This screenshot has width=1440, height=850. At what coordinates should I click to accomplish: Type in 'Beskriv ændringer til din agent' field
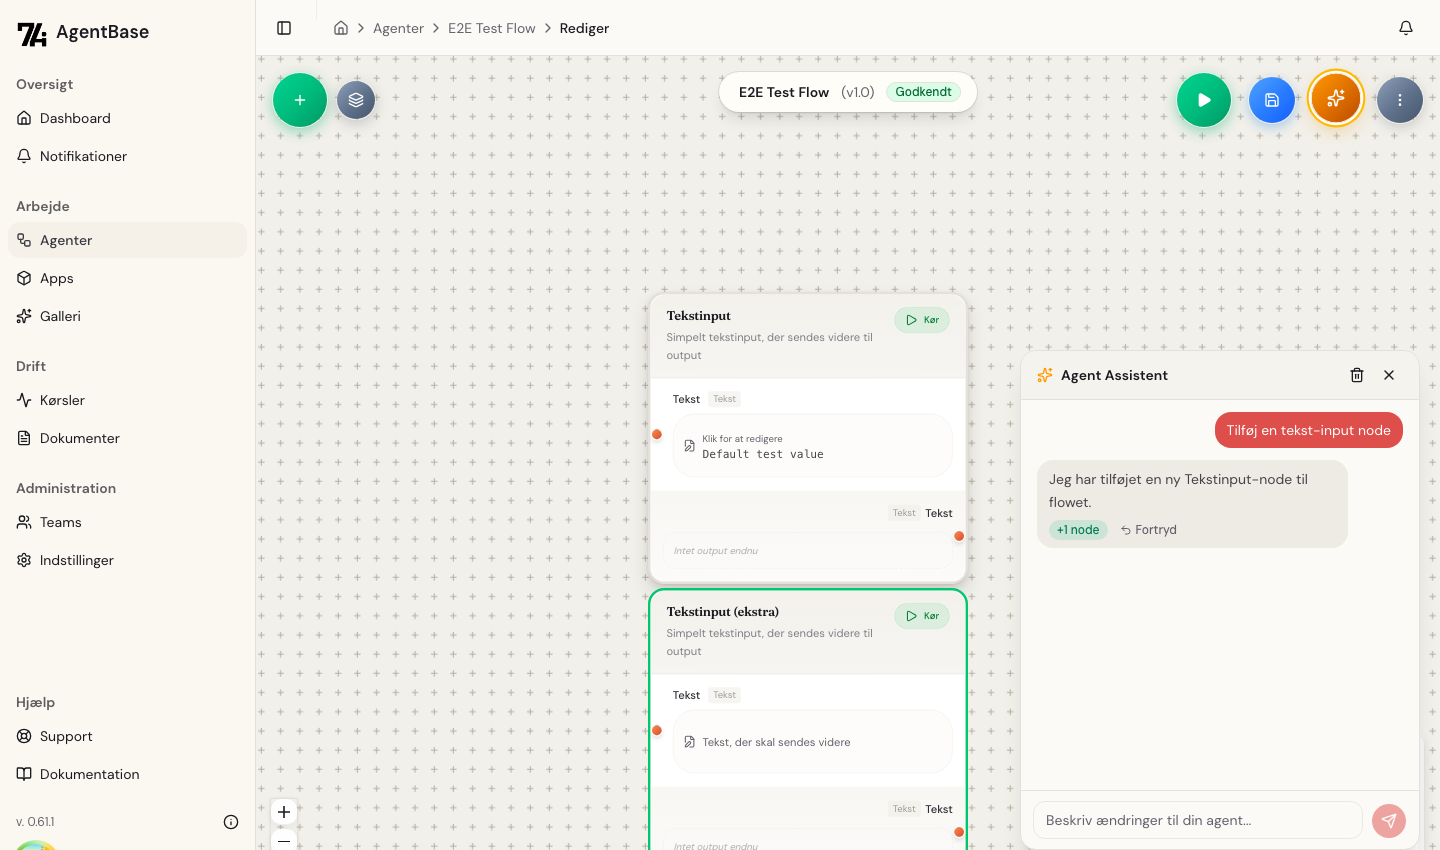tap(1197, 820)
